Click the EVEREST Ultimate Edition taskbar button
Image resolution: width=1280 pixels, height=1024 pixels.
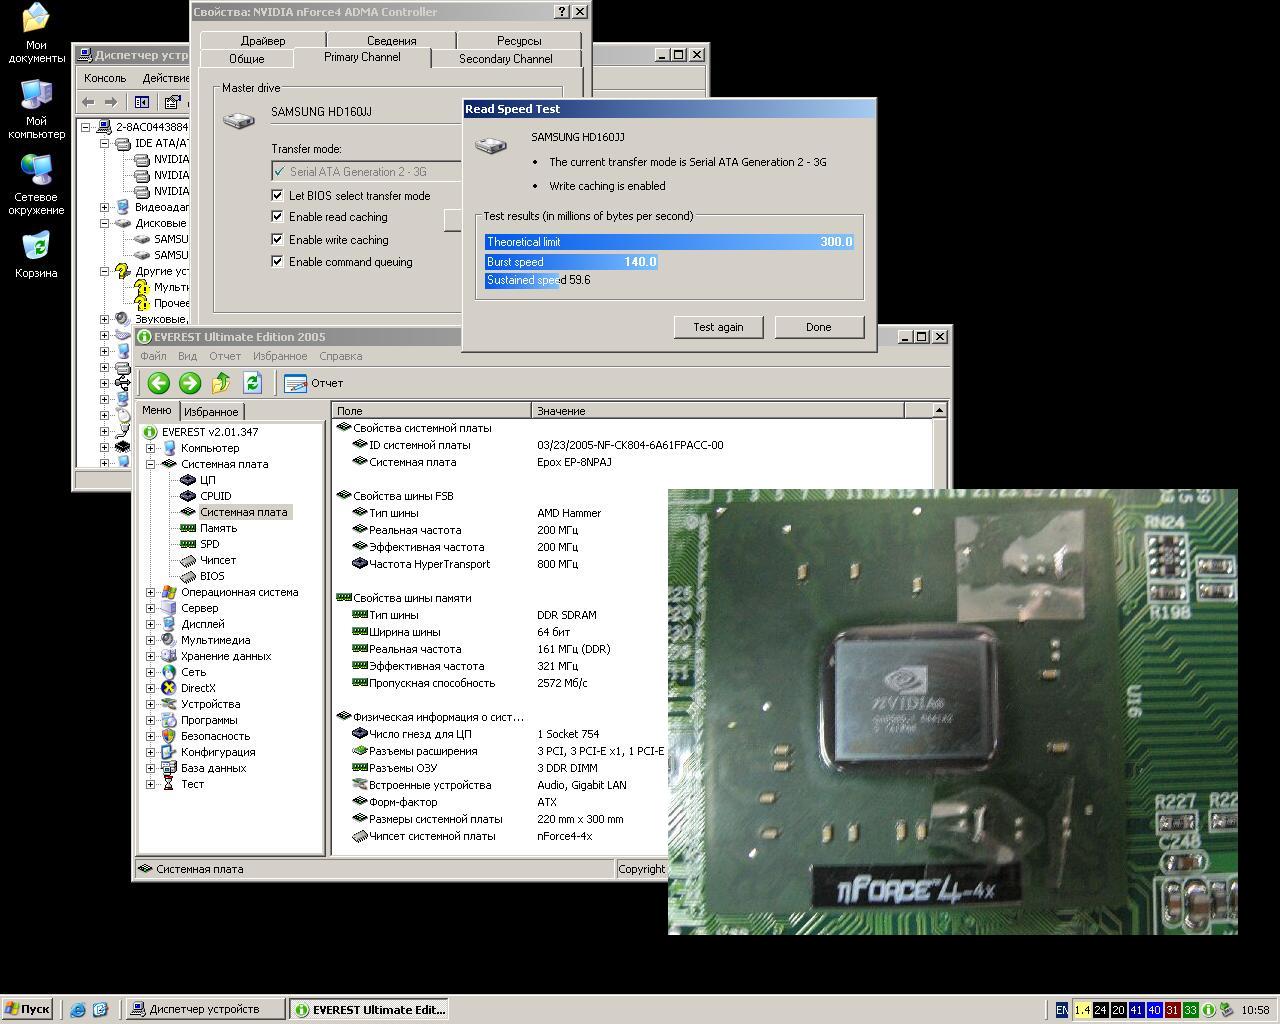pyautogui.click(x=369, y=1009)
